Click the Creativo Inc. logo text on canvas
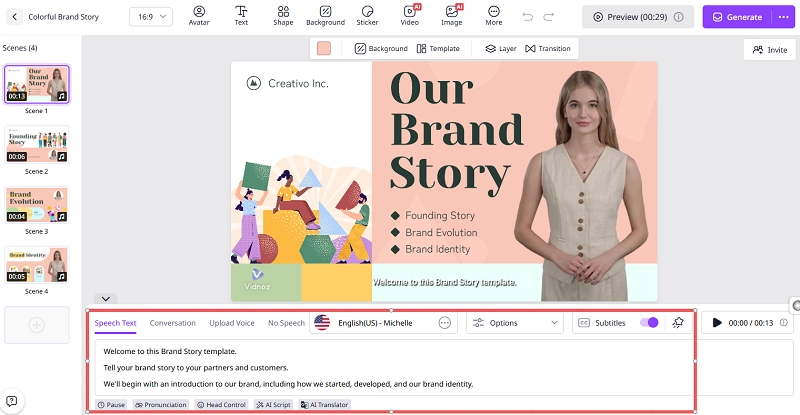The height and width of the screenshot is (415, 800). 298,83
